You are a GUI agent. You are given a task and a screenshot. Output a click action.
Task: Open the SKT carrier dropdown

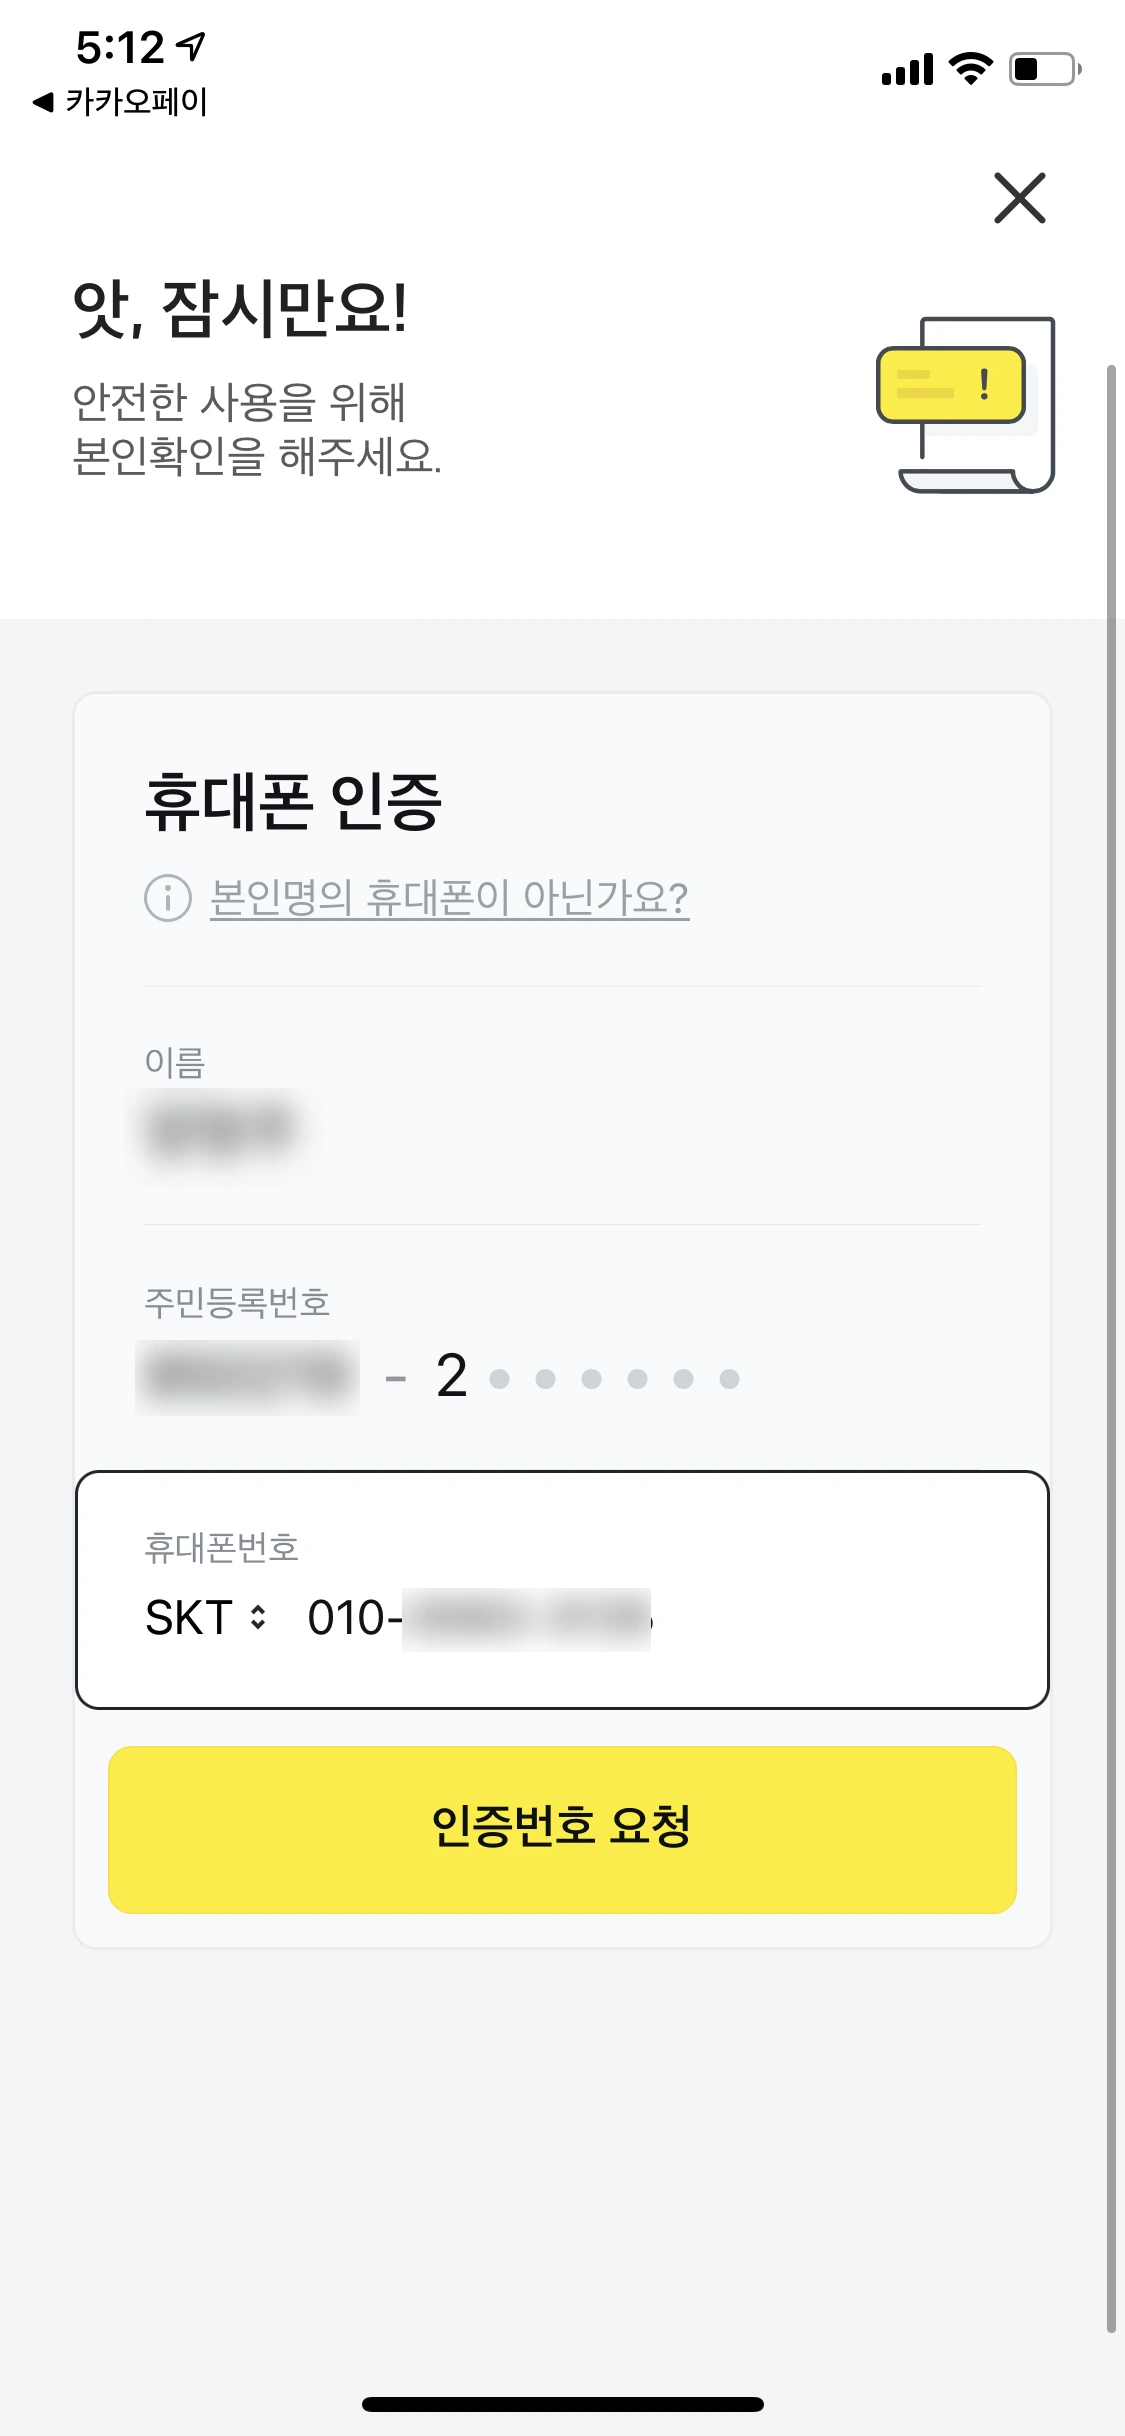coord(206,1617)
